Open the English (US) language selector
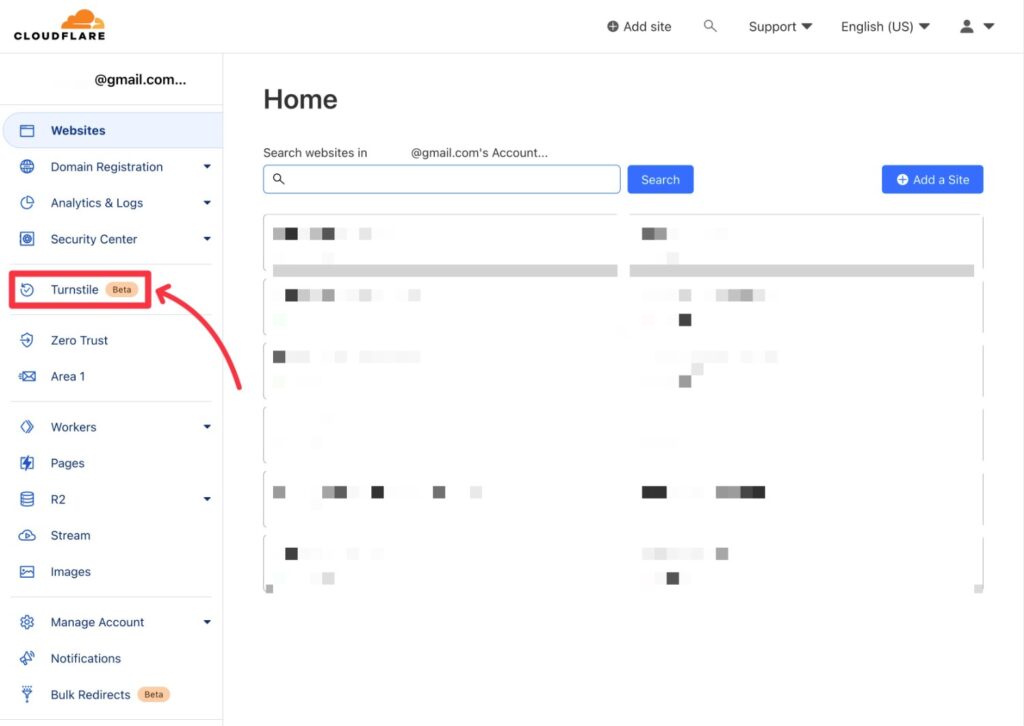The width and height of the screenshot is (1024, 726). point(884,26)
